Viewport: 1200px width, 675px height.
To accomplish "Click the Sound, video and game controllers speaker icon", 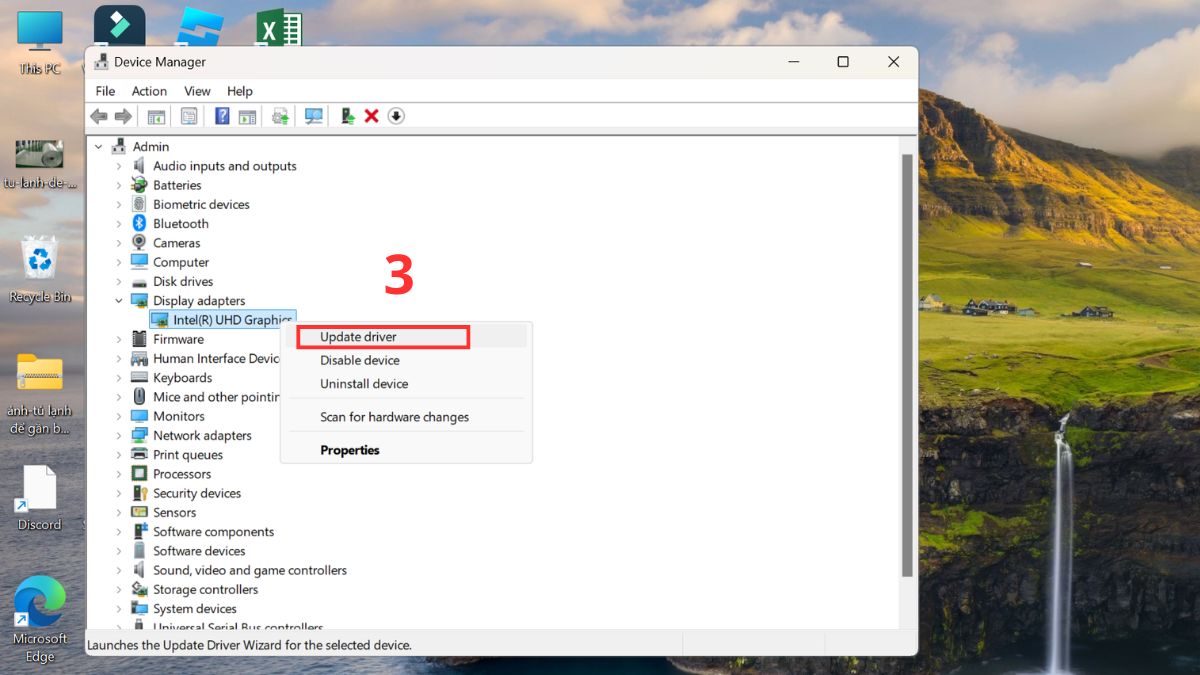I will click(140, 570).
